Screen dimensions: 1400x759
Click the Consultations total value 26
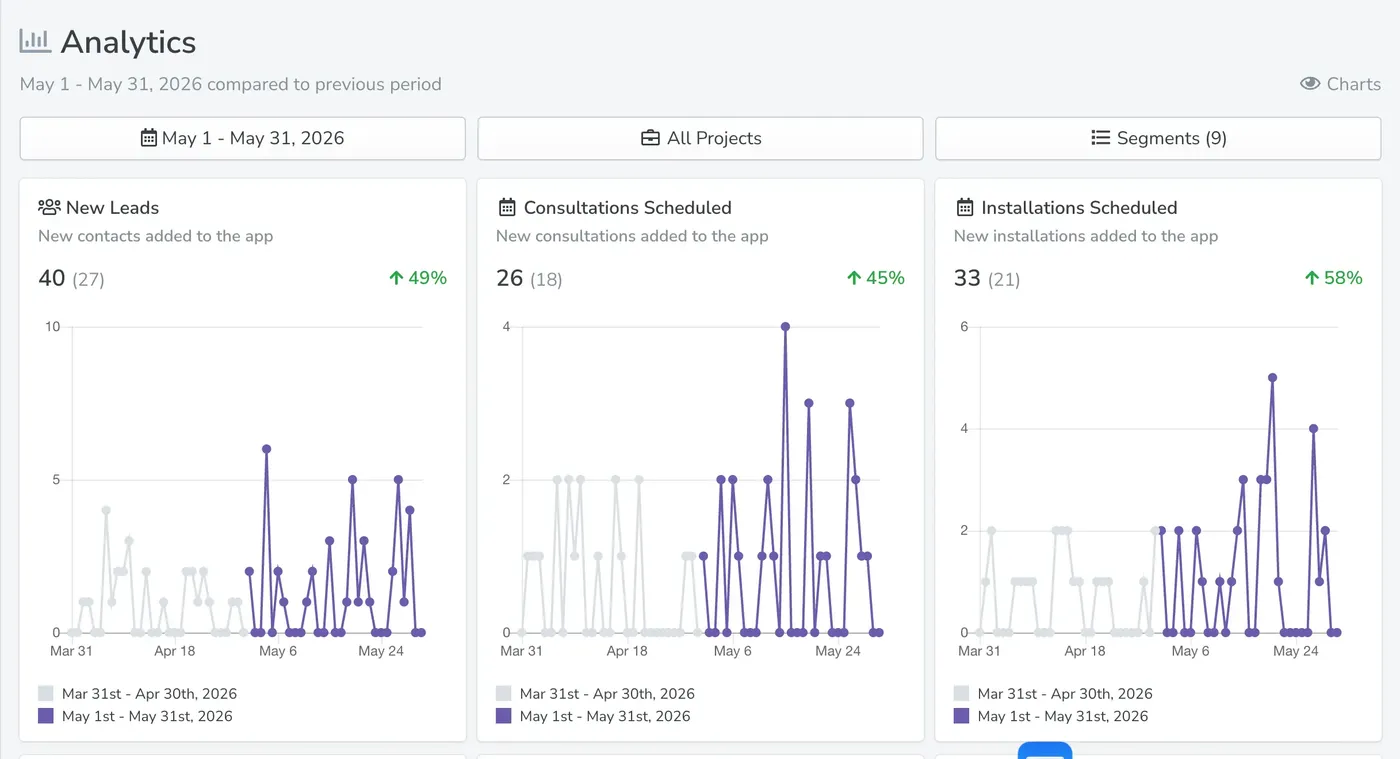[510, 278]
